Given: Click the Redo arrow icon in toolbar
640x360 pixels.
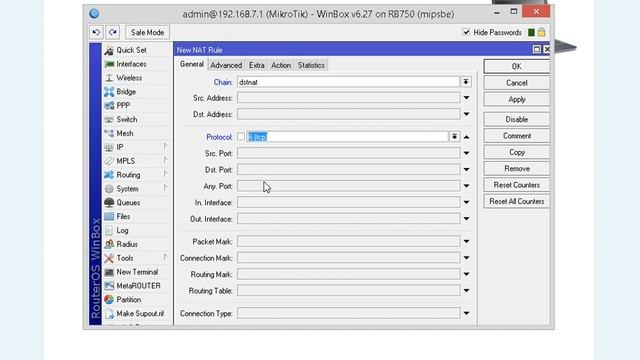Looking at the screenshot, I should point(113,32).
